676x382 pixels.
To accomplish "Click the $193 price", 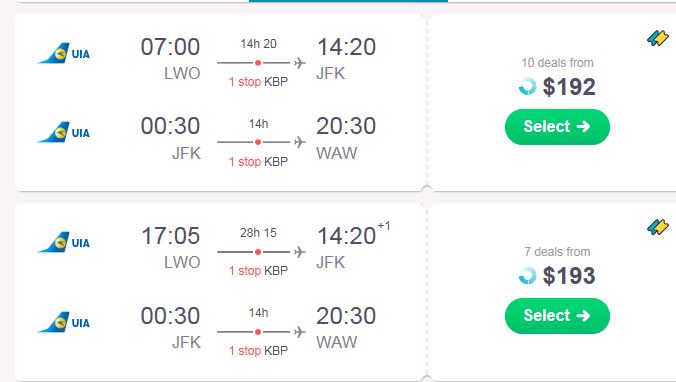I will [x=569, y=276].
